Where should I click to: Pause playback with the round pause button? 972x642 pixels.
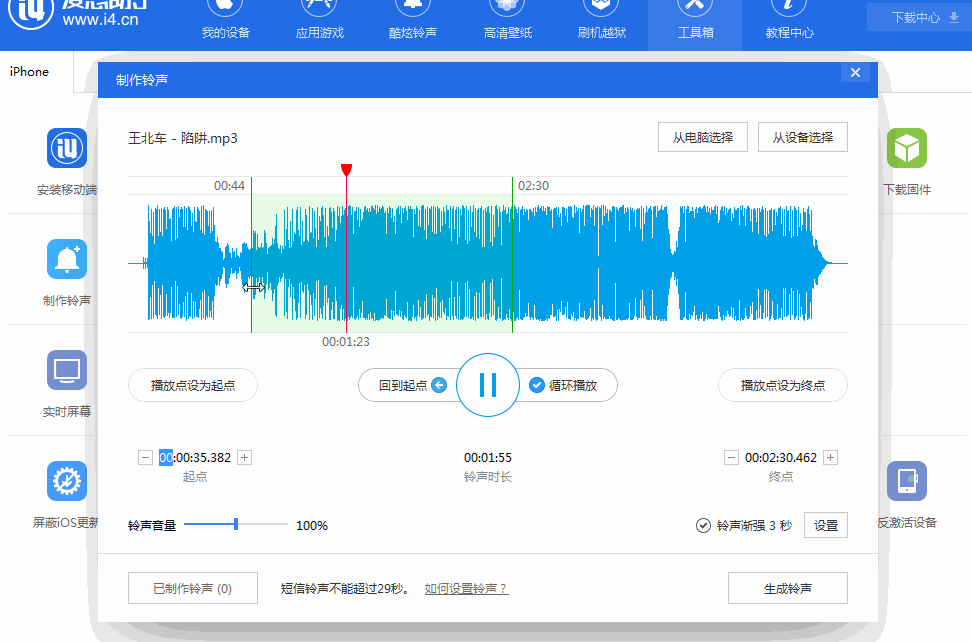pos(488,385)
